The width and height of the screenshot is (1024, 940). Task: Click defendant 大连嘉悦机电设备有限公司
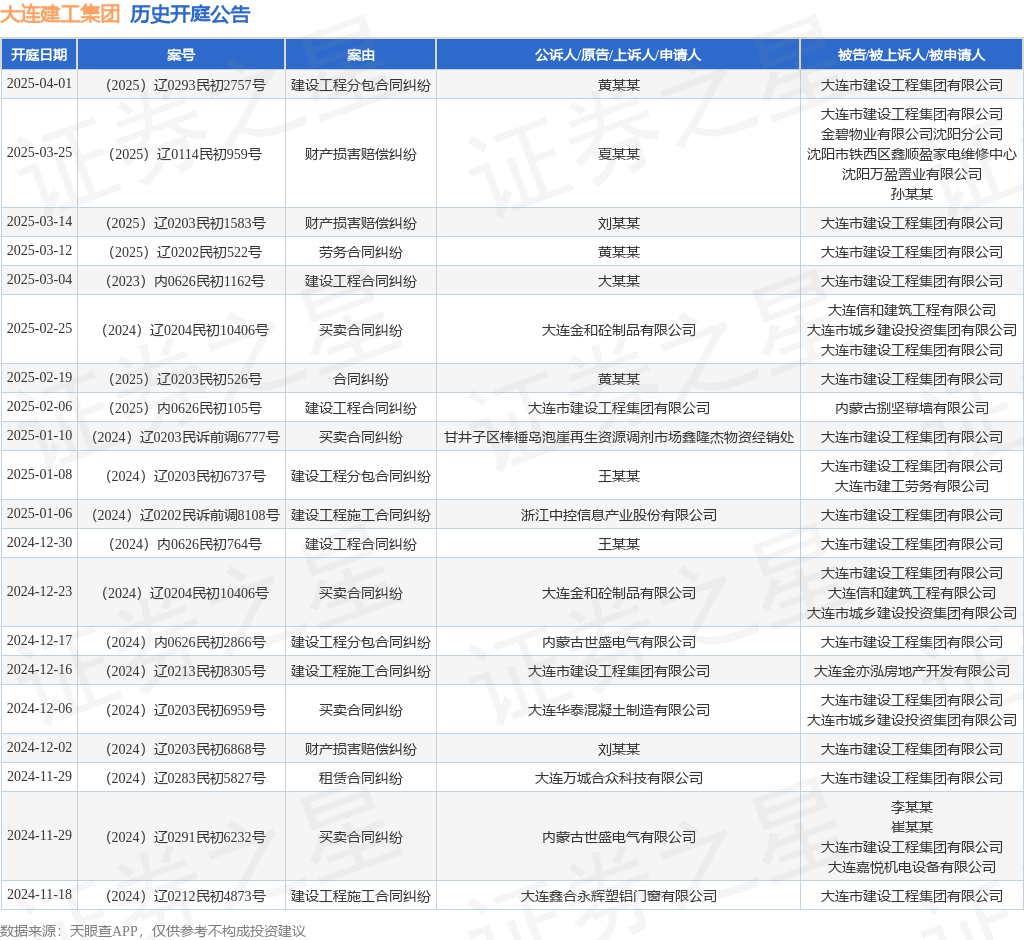pos(912,867)
